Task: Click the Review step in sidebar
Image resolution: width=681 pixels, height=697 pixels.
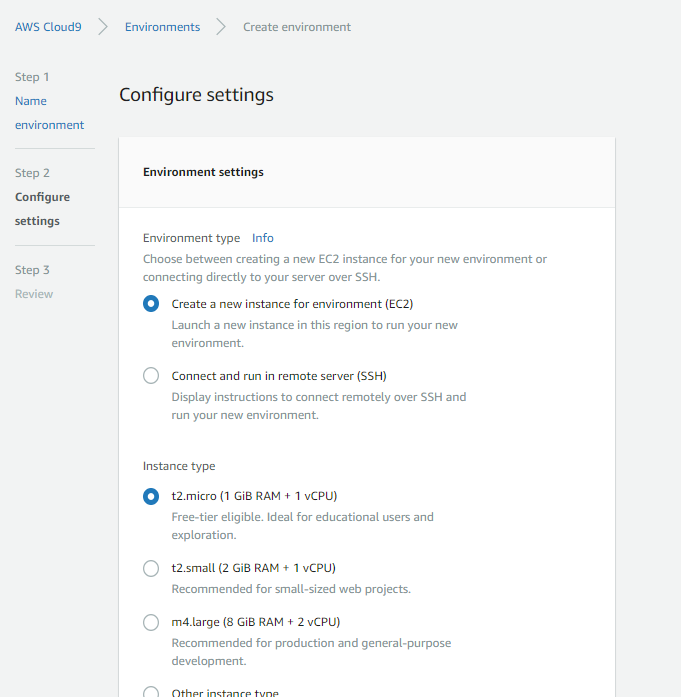Action: pyautogui.click(x=34, y=294)
